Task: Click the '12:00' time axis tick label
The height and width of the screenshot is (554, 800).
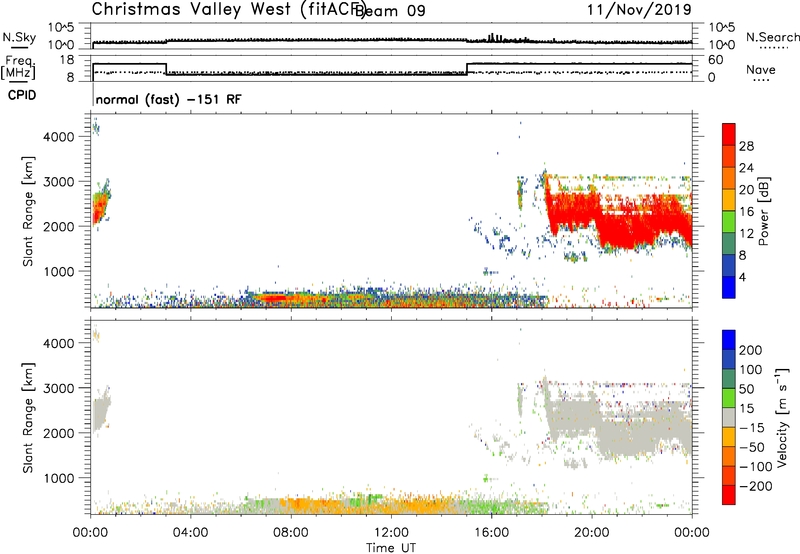Action: click(391, 533)
